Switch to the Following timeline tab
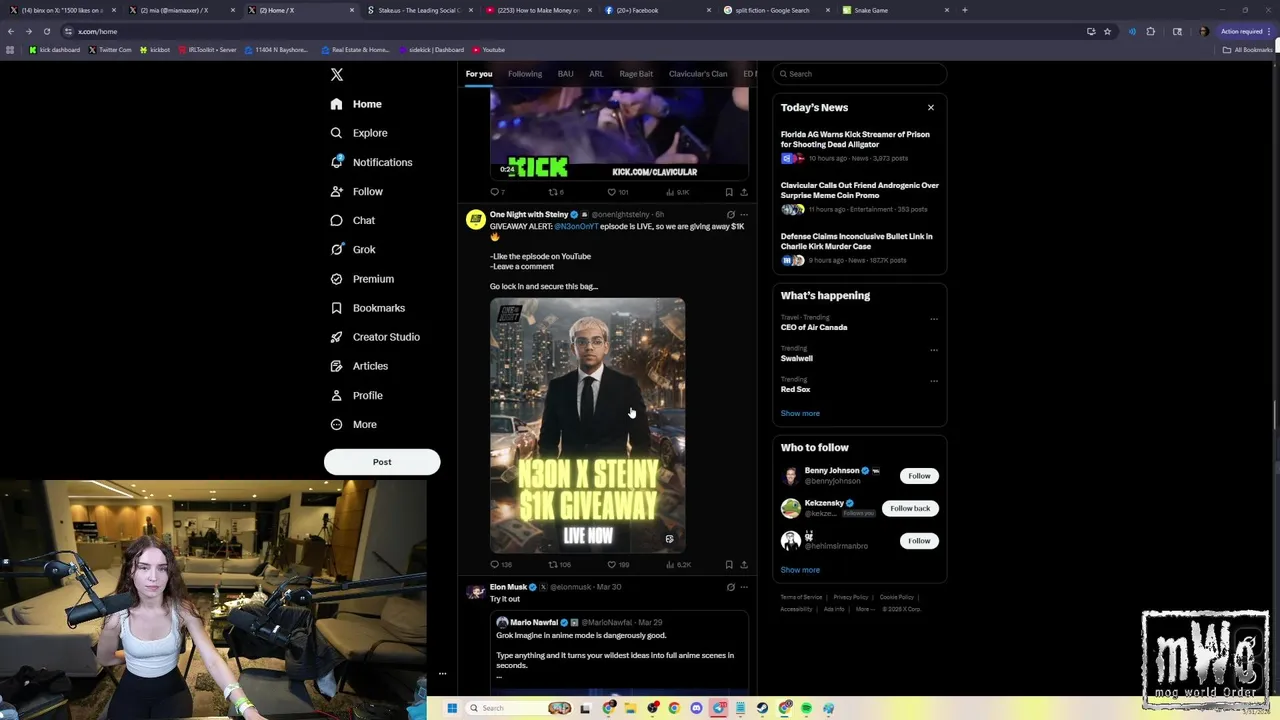Image resolution: width=1280 pixels, height=720 pixels. pyautogui.click(x=525, y=74)
